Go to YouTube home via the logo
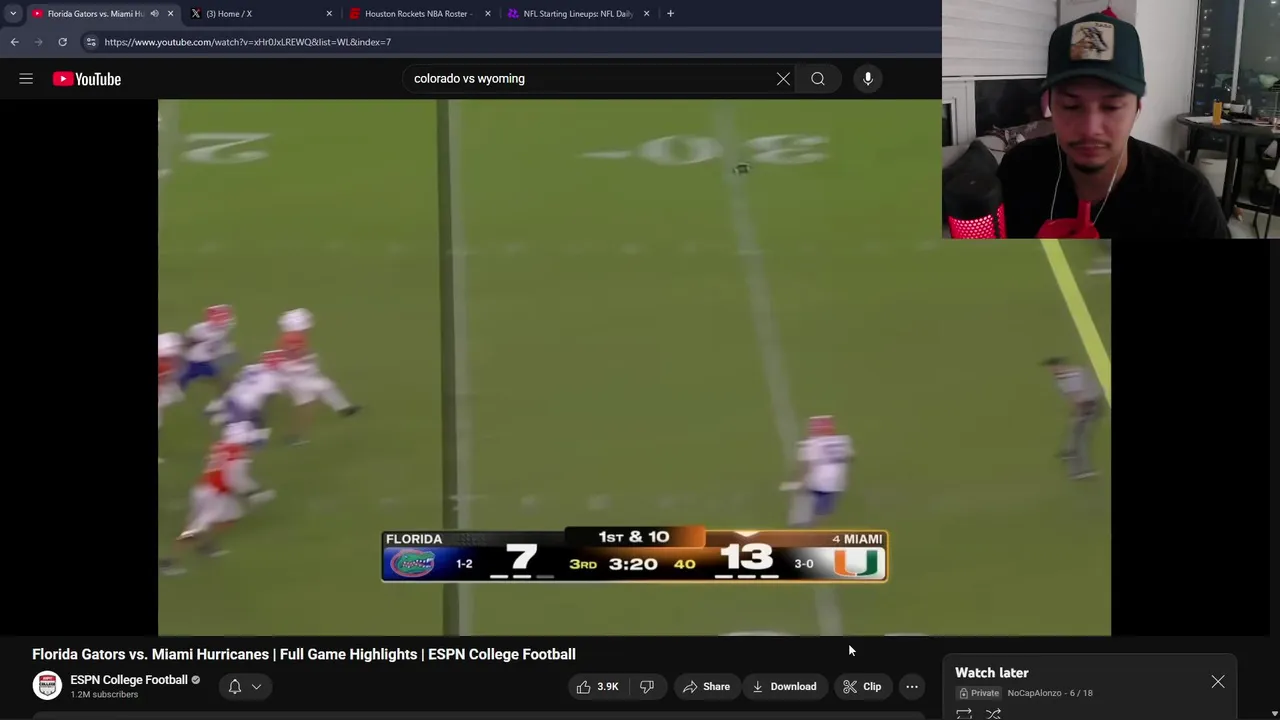Viewport: 1280px width, 720px height. pos(87,79)
